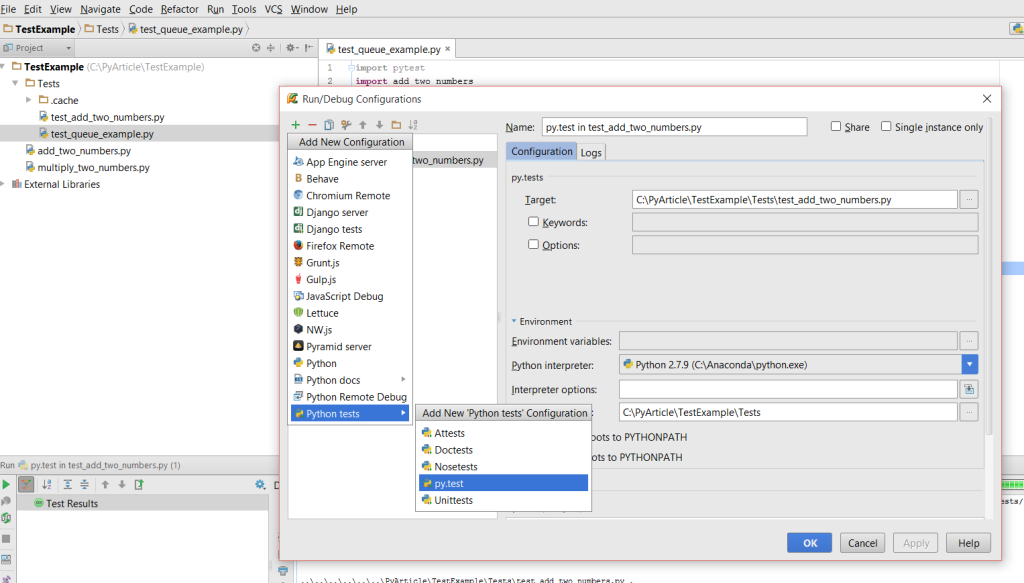Open the Run panel gear options icon
Viewport: 1024px width, 583px height.
click(x=260, y=484)
